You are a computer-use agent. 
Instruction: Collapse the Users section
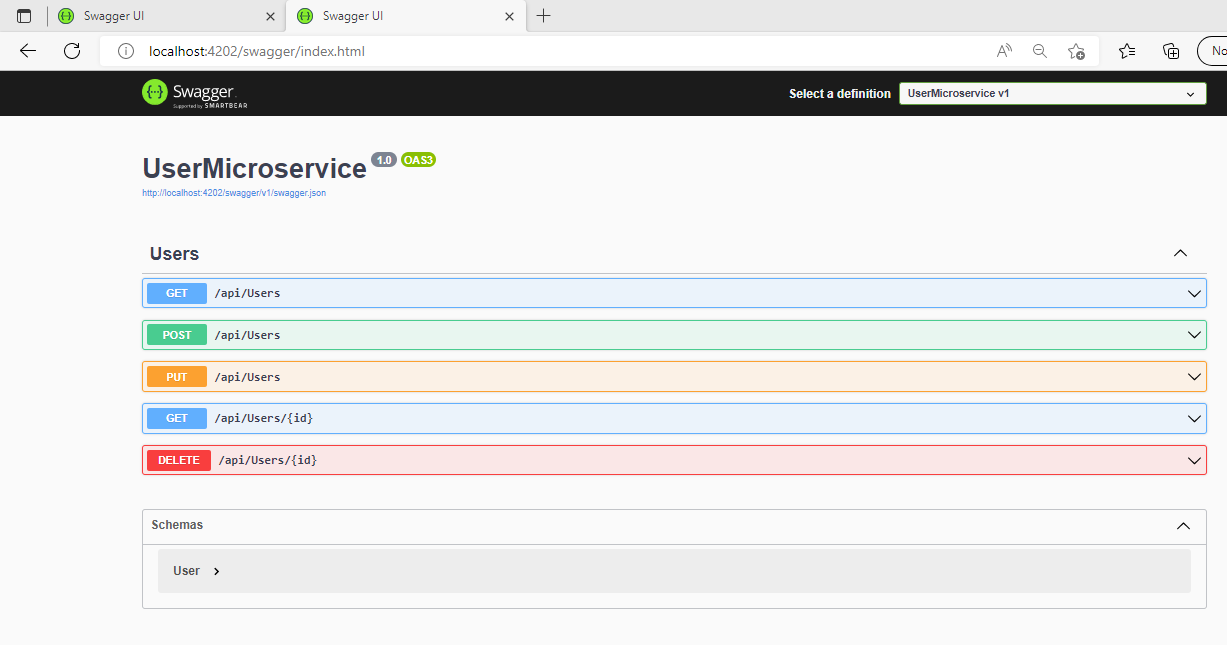1180,253
